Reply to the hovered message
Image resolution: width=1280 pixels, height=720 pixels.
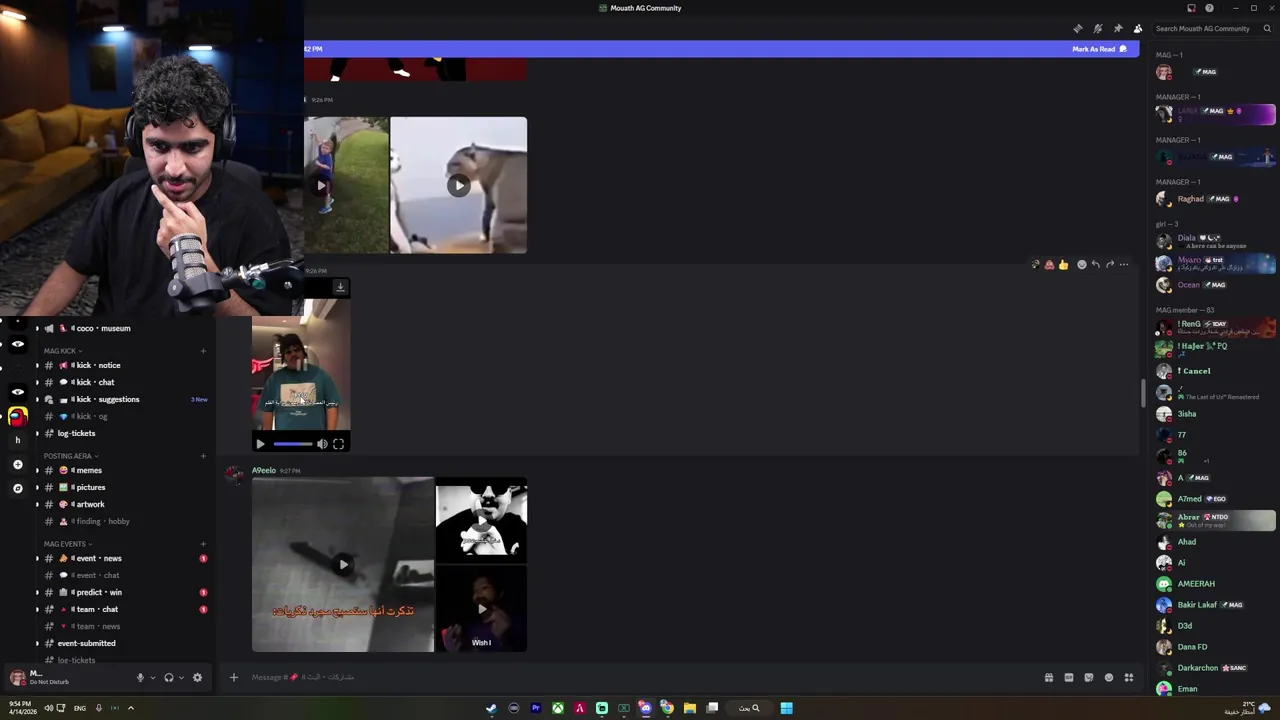1095,265
